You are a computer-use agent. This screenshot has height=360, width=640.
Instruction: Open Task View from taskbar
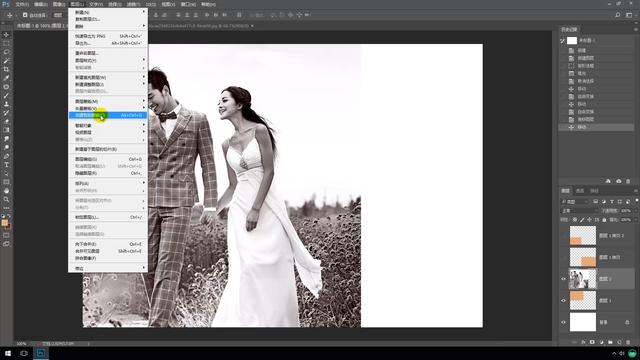click(x=24, y=353)
